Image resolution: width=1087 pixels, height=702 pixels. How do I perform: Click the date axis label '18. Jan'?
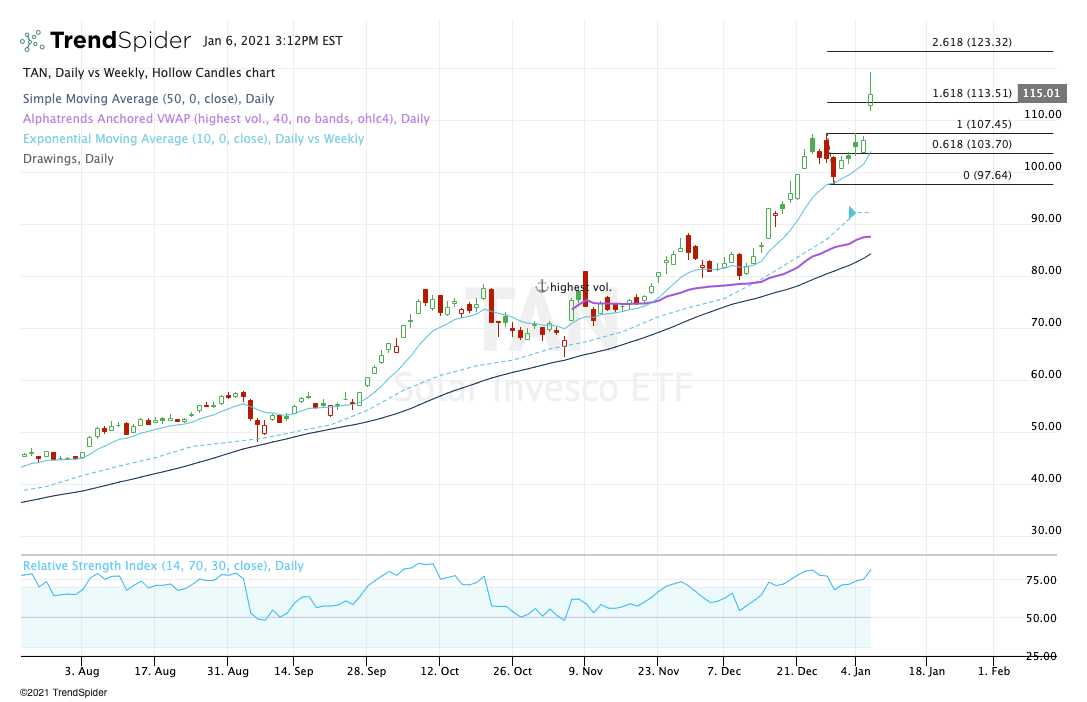pyautogui.click(x=926, y=671)
